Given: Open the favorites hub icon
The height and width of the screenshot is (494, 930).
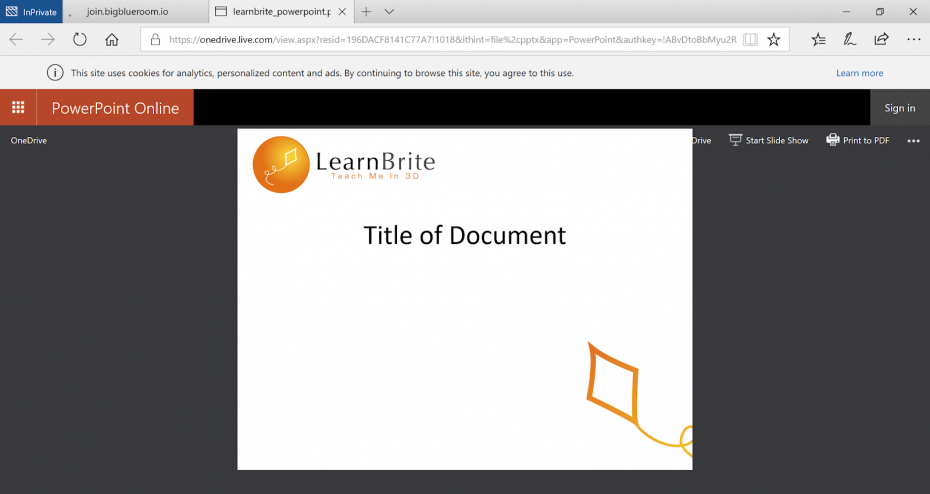Looking at the screenshot, I should point(818,40).
